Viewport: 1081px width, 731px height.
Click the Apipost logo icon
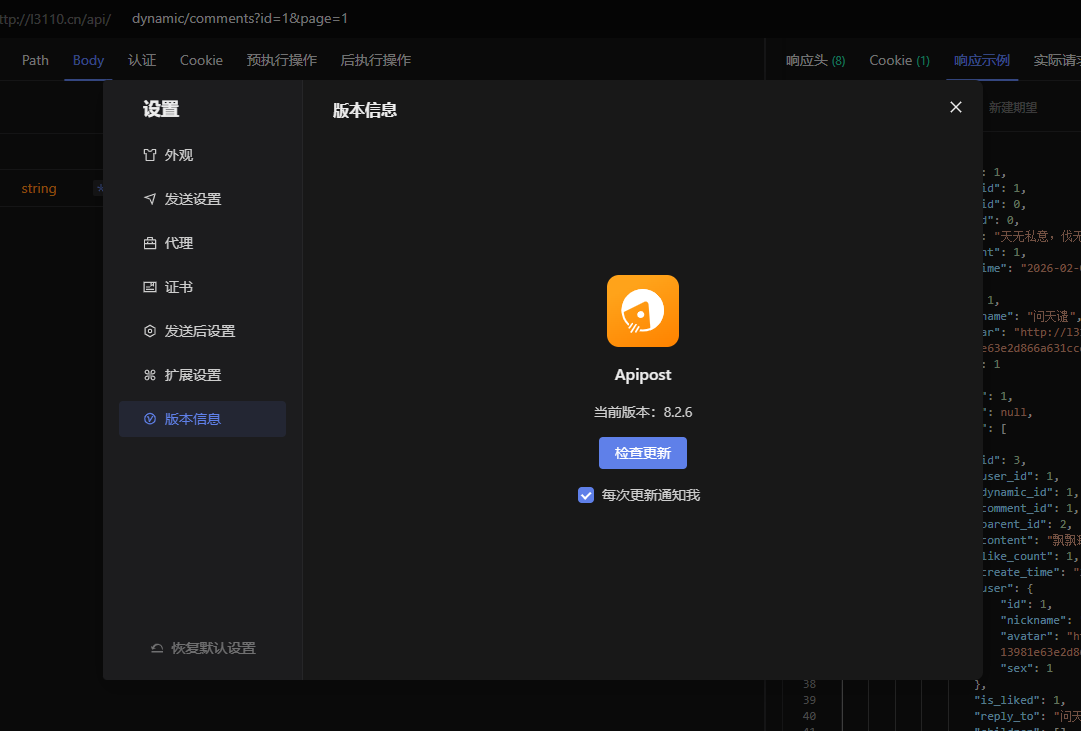(642, 311)
